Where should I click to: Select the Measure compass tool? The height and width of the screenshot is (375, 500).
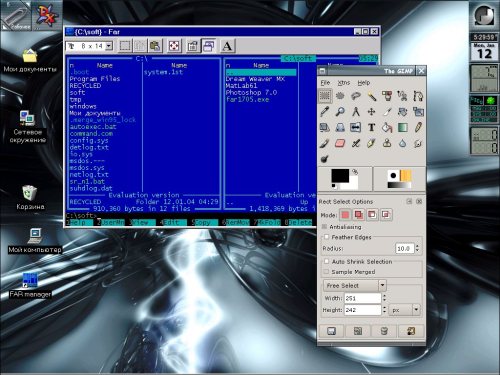tap(356, 112)
